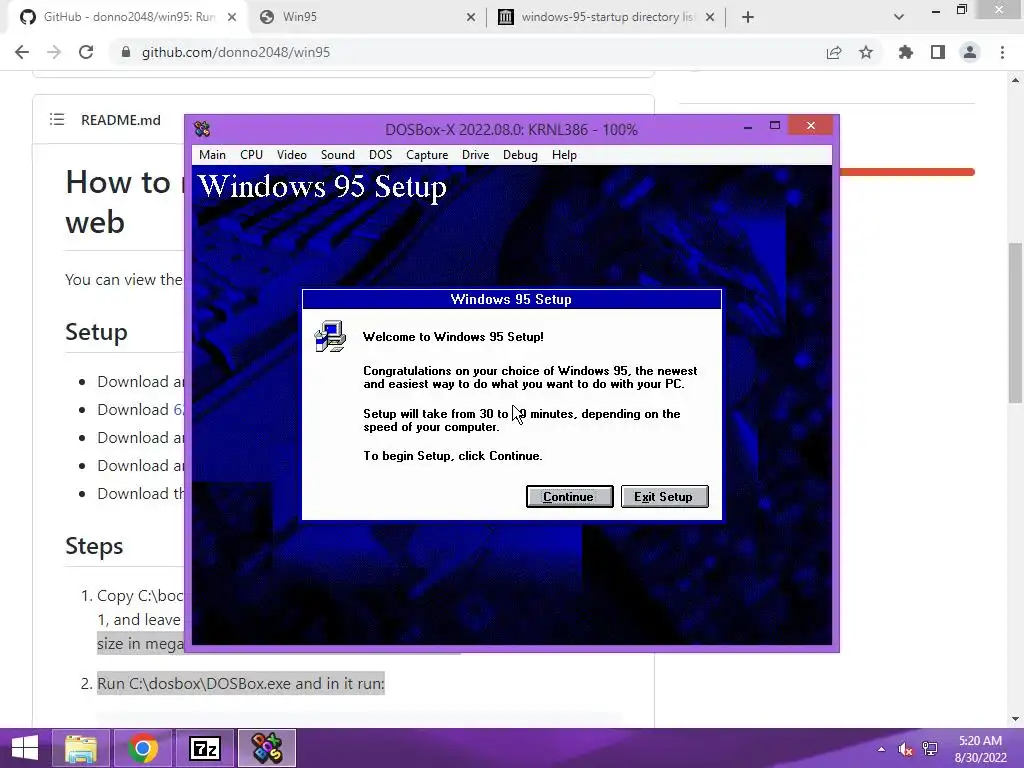Go back in browser history

[x=22, y=52]
